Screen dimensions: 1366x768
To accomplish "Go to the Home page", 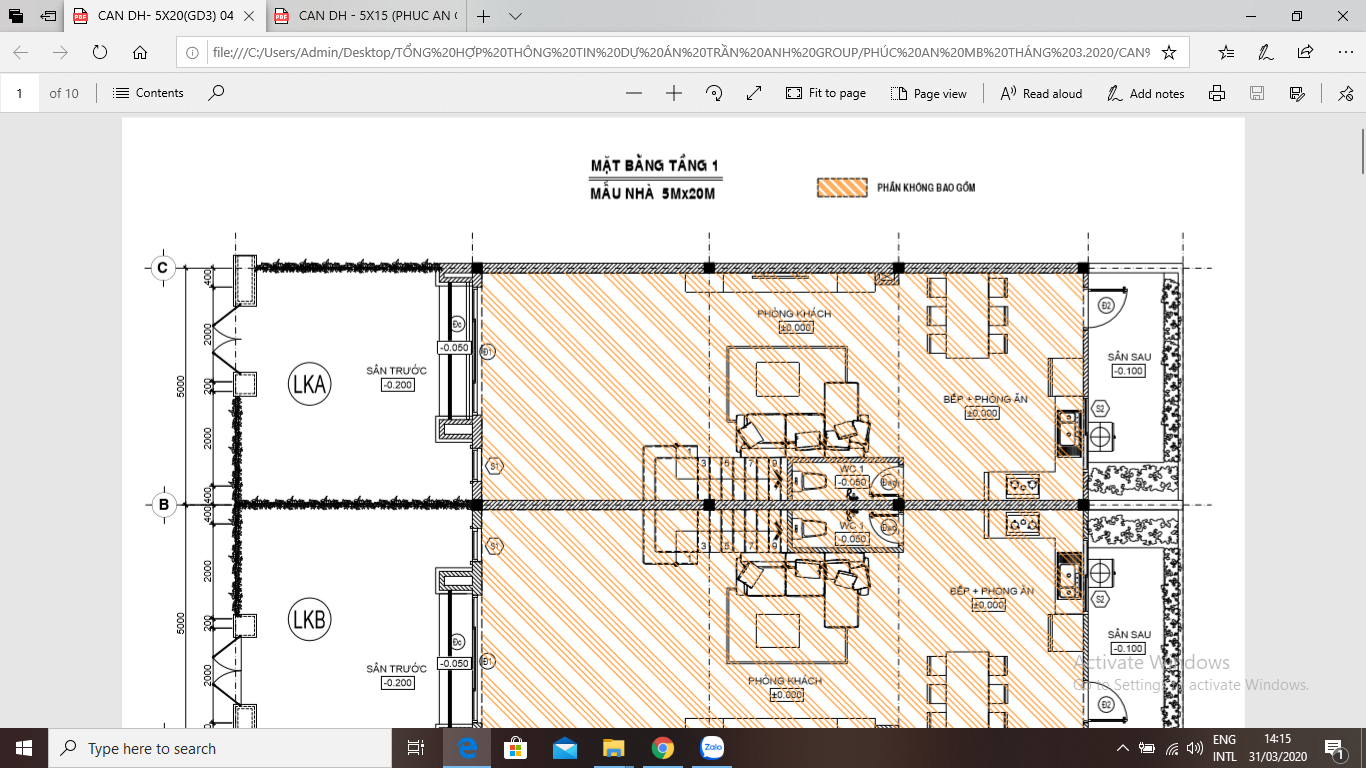I will 140,52.
